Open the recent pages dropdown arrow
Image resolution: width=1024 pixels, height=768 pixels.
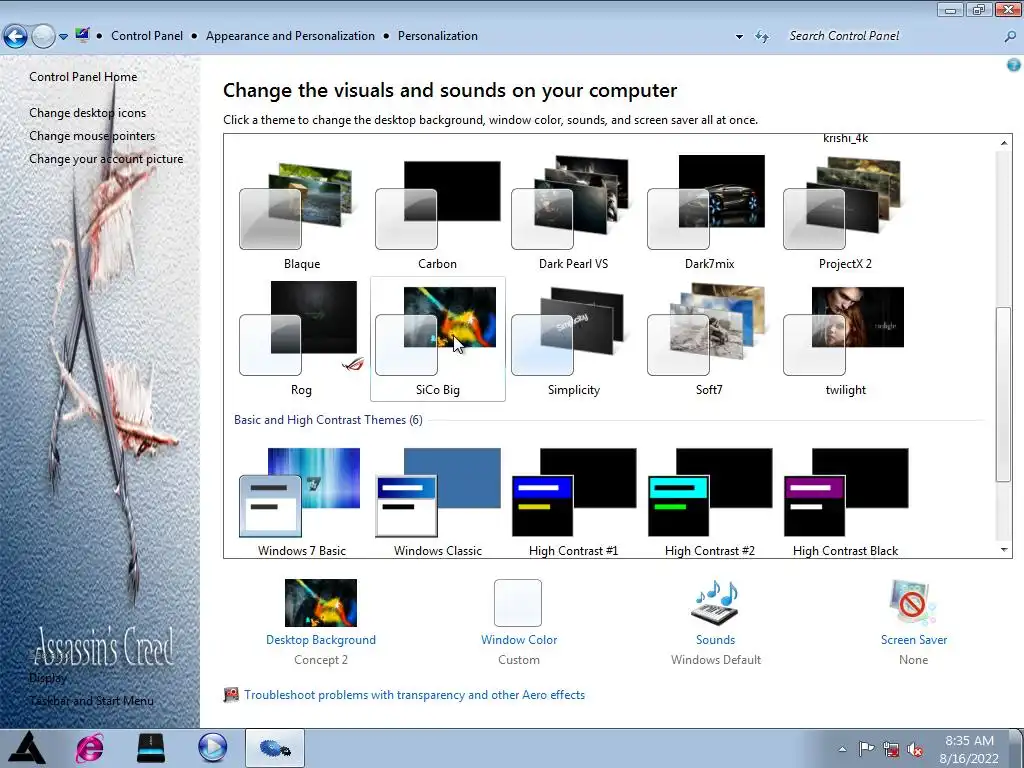coord(63,37)
